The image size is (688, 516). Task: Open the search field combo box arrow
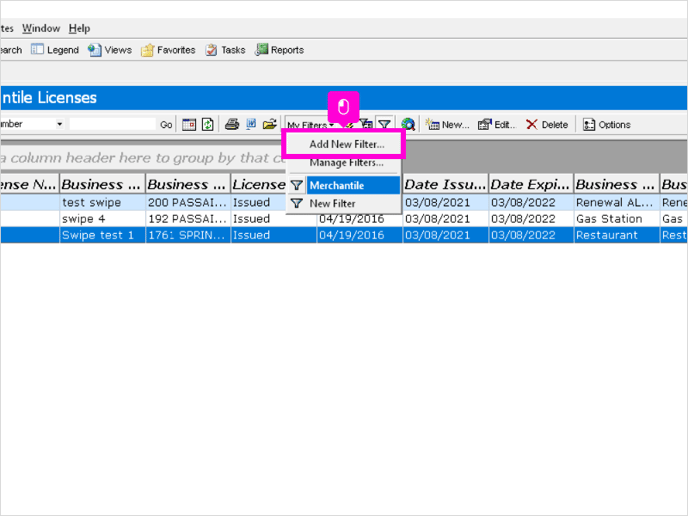[59, 124]
